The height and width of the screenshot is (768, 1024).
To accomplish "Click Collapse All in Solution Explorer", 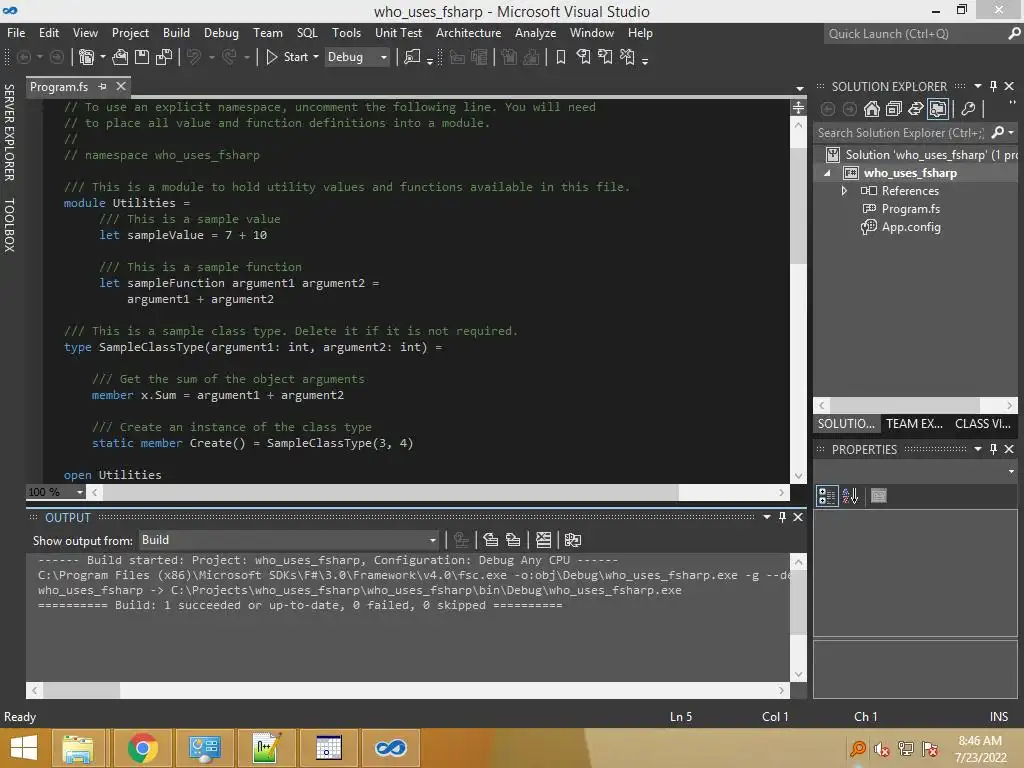I will click(894, 109).
